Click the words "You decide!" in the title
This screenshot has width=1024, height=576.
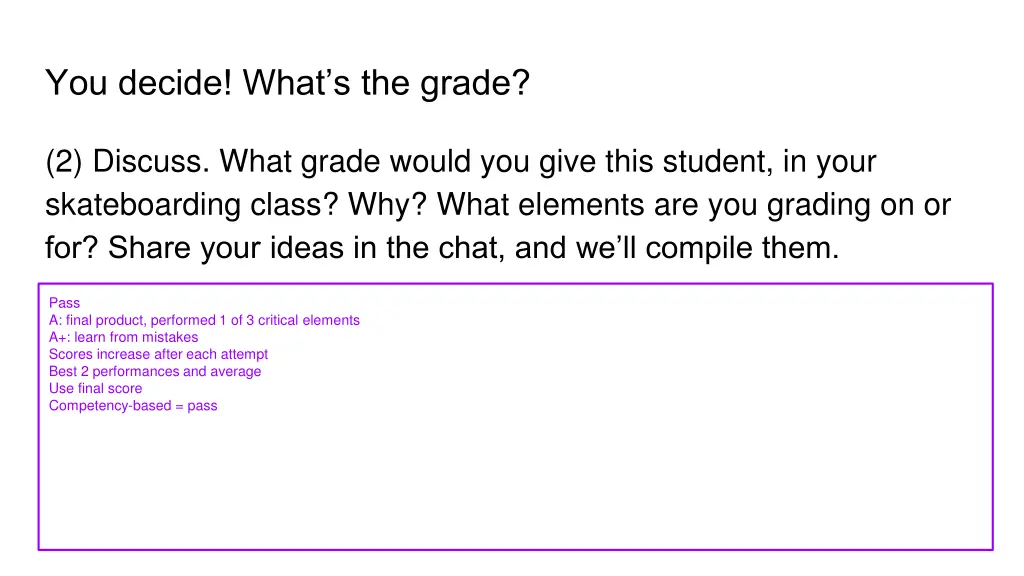click(x=138, y=83)
